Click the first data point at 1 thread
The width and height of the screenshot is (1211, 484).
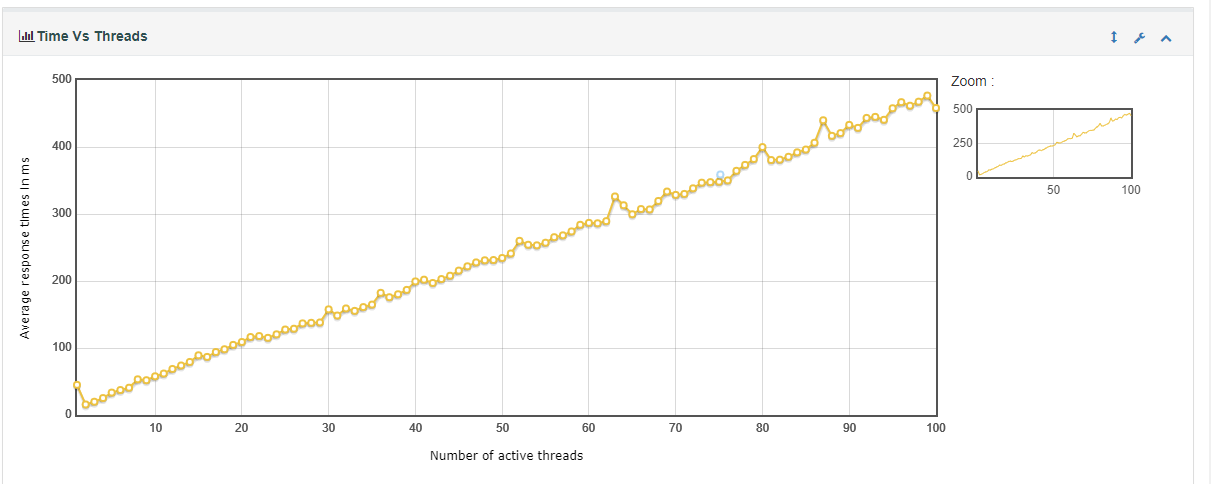coord(77,385)
